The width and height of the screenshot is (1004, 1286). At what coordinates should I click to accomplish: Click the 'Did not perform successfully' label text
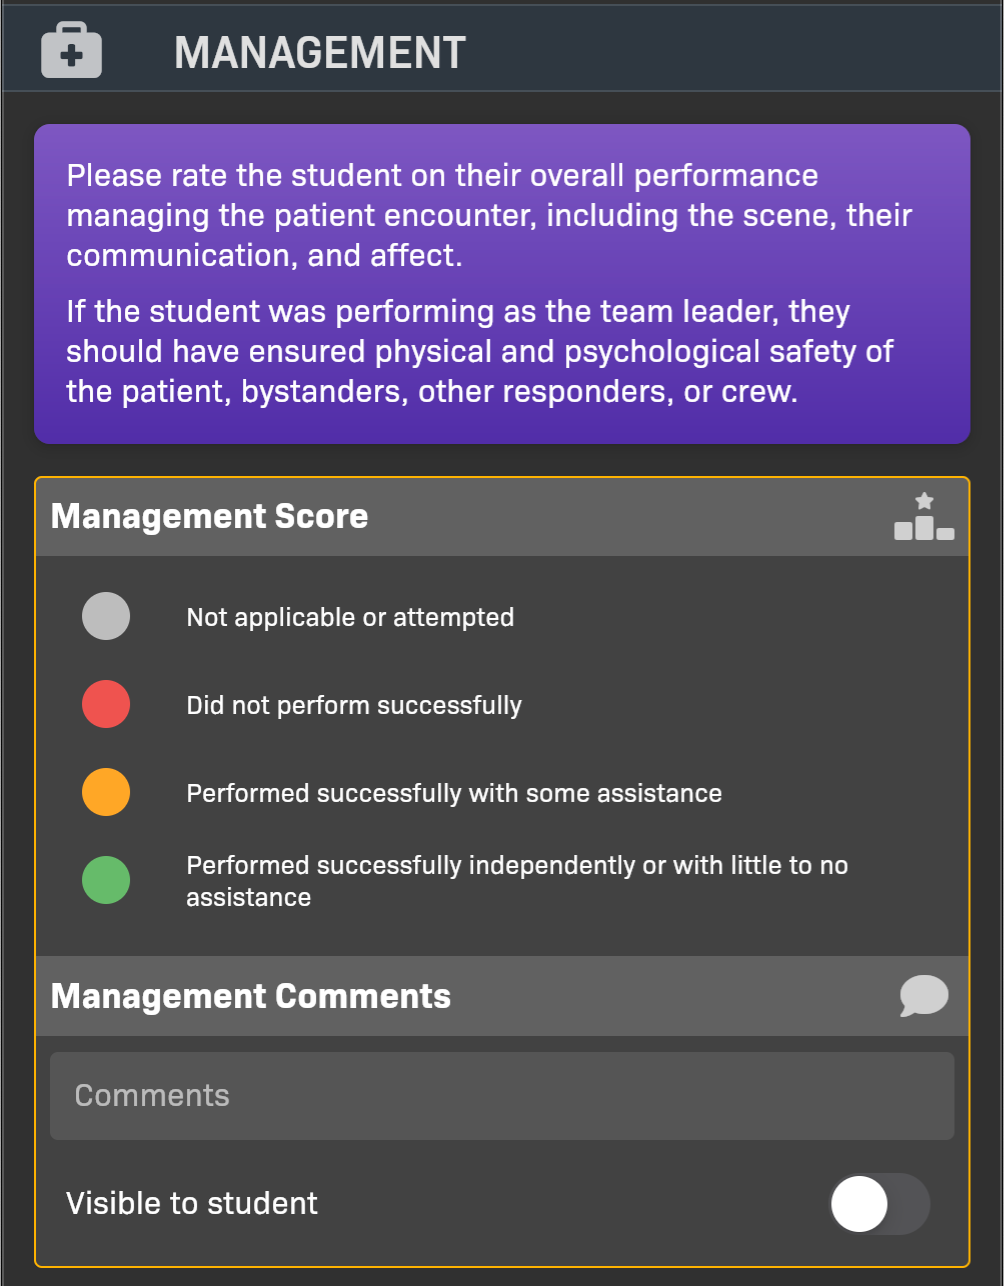[x=354, y=705]
